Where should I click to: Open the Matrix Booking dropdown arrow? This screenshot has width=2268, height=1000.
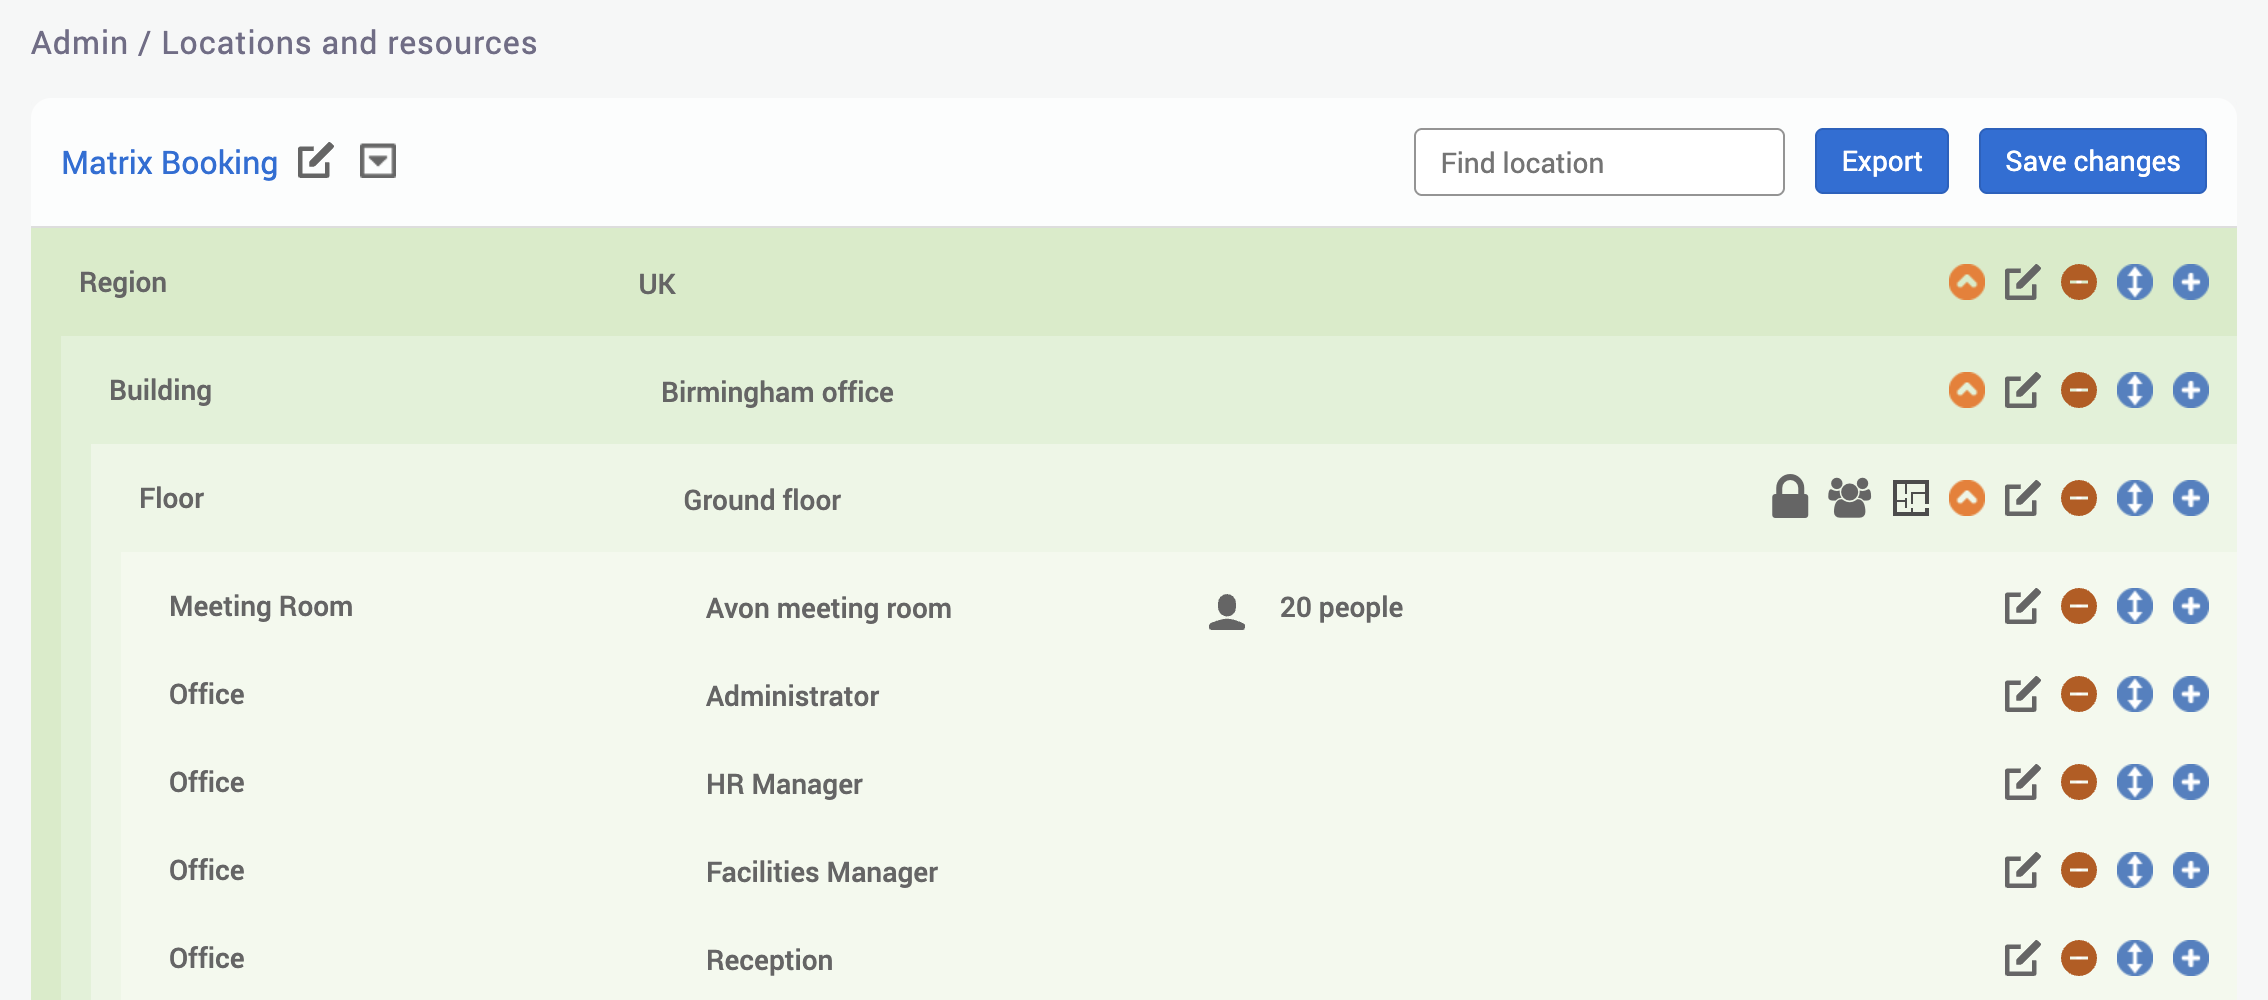click(378, 160)
